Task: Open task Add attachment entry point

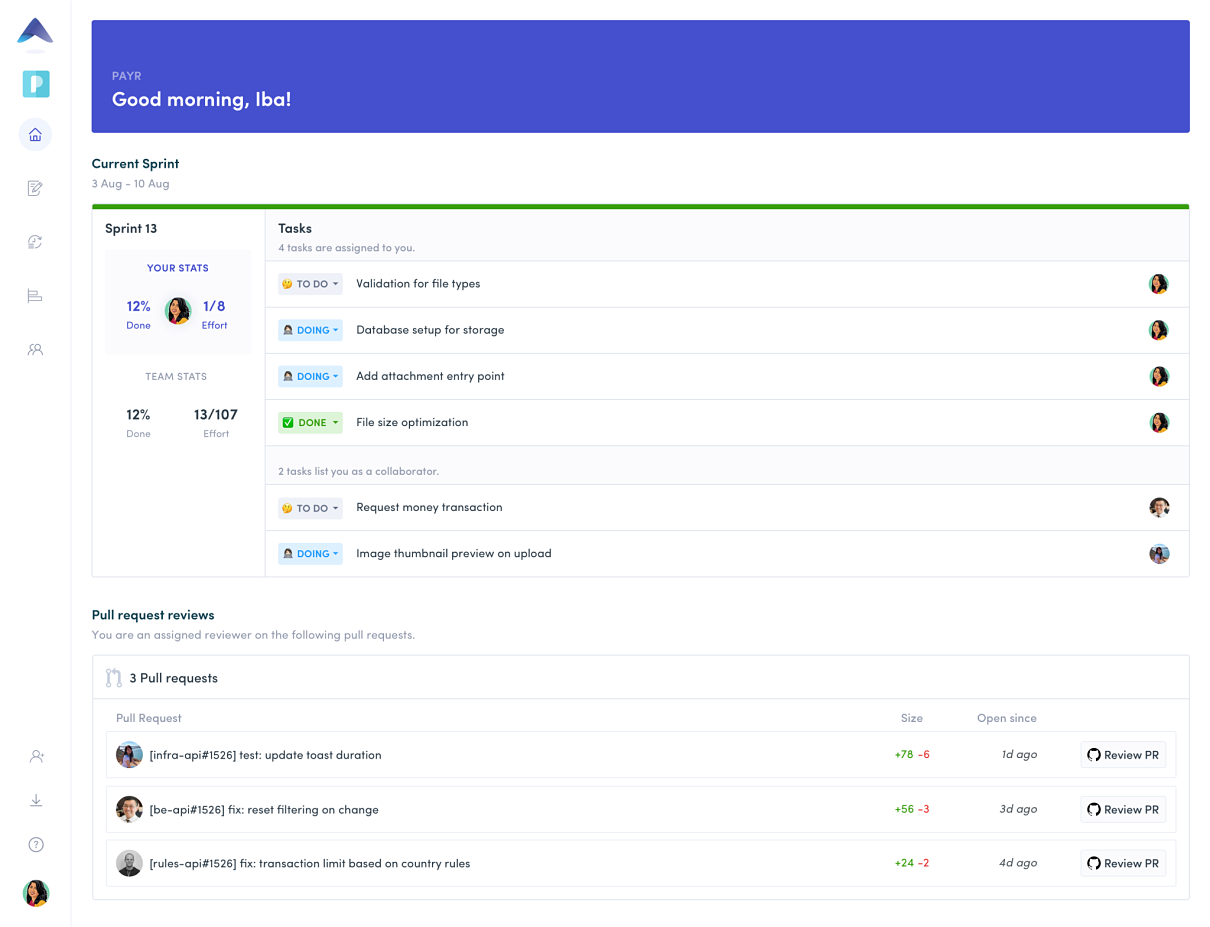Action: coord(430,376)
